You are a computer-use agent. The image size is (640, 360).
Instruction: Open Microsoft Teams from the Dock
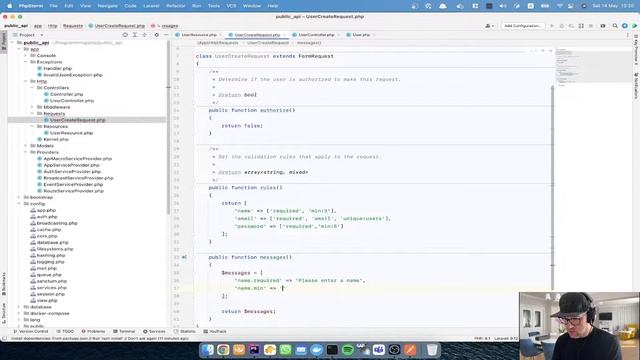(x=379, y=350)
